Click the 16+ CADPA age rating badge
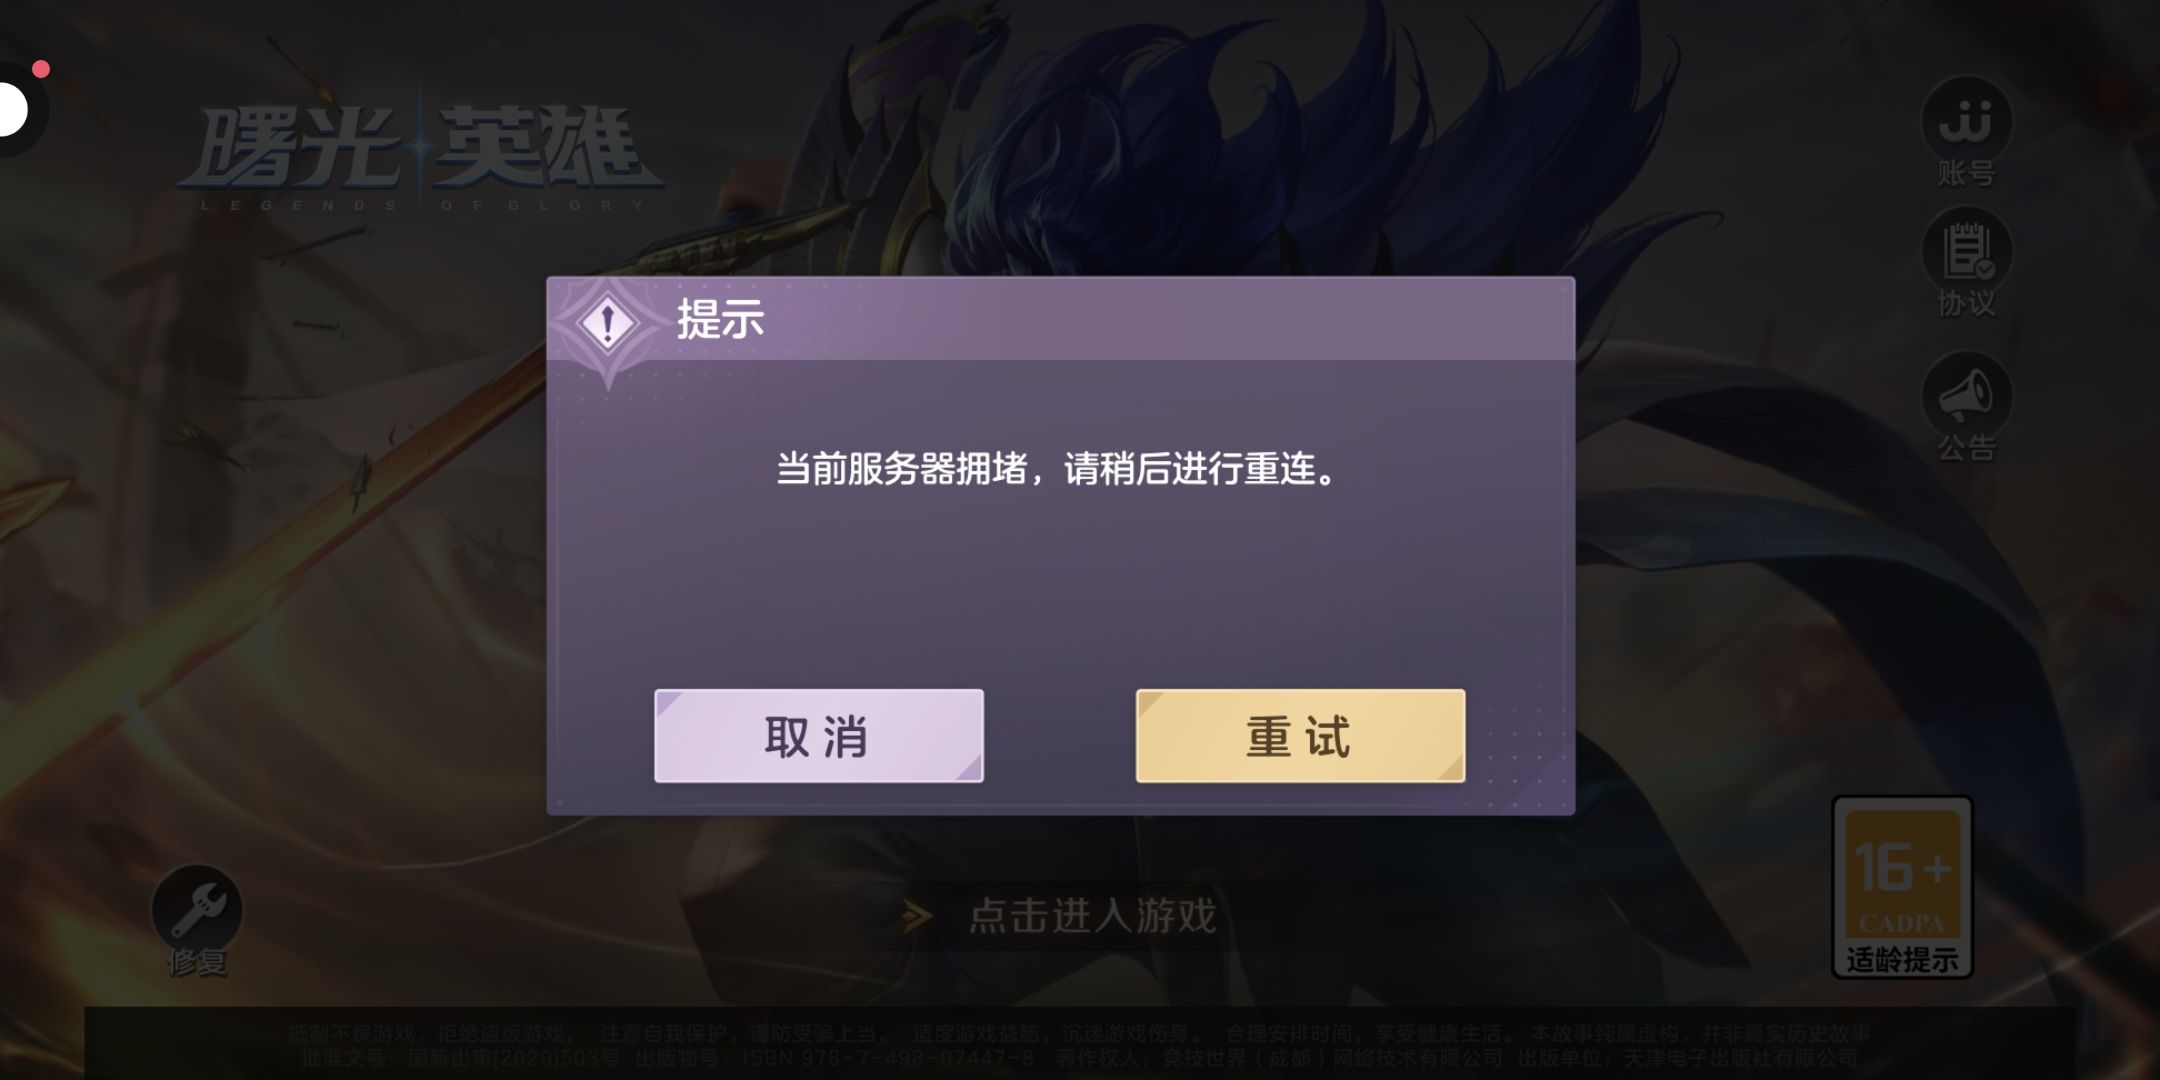The image size is (2160, 1080). (1902, 875)
